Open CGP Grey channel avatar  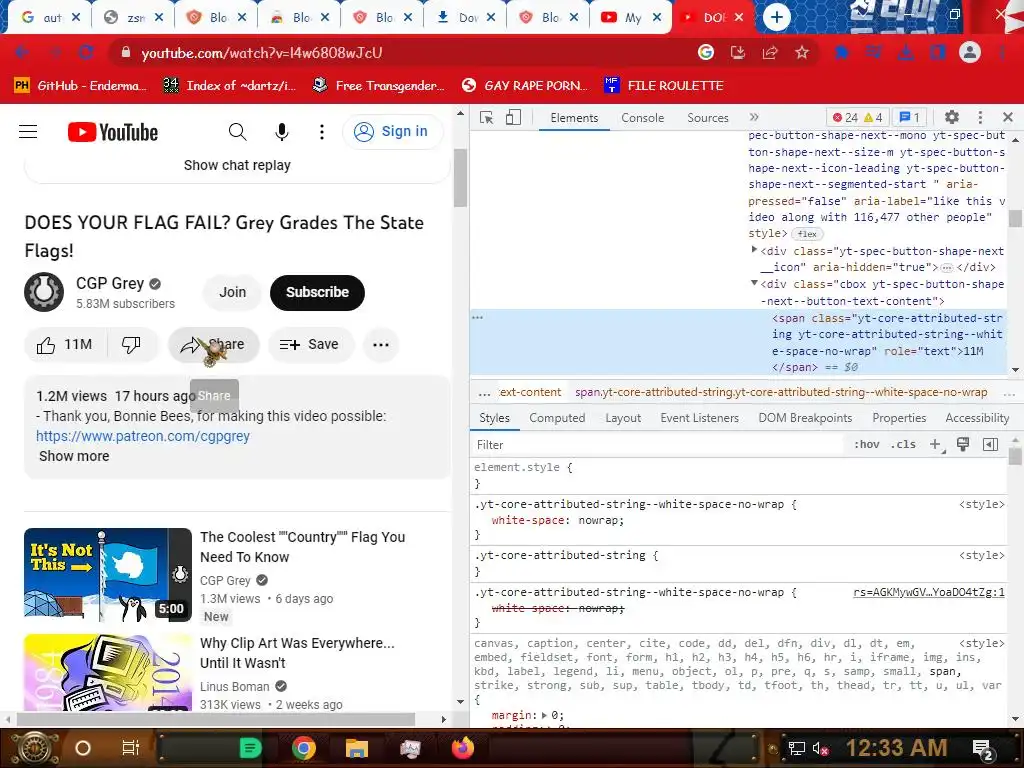(x=44, y=292)
